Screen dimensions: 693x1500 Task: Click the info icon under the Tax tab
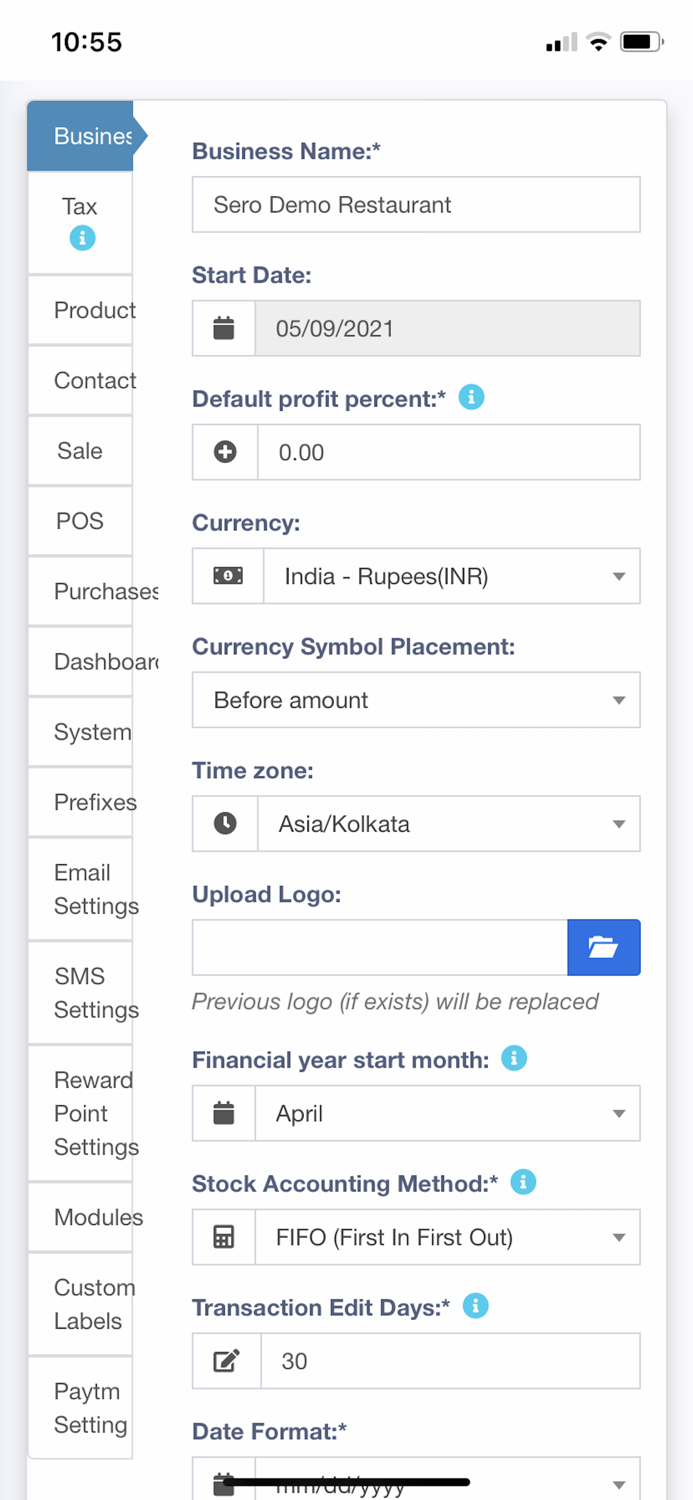click(x=81, y=238)
